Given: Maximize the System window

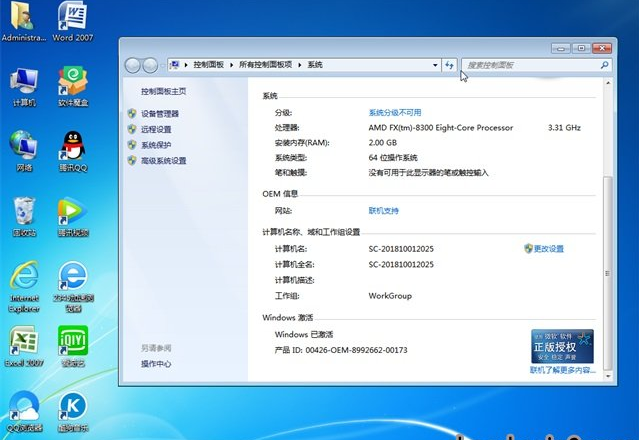Looking at the screenshot, I should point(581,48).
